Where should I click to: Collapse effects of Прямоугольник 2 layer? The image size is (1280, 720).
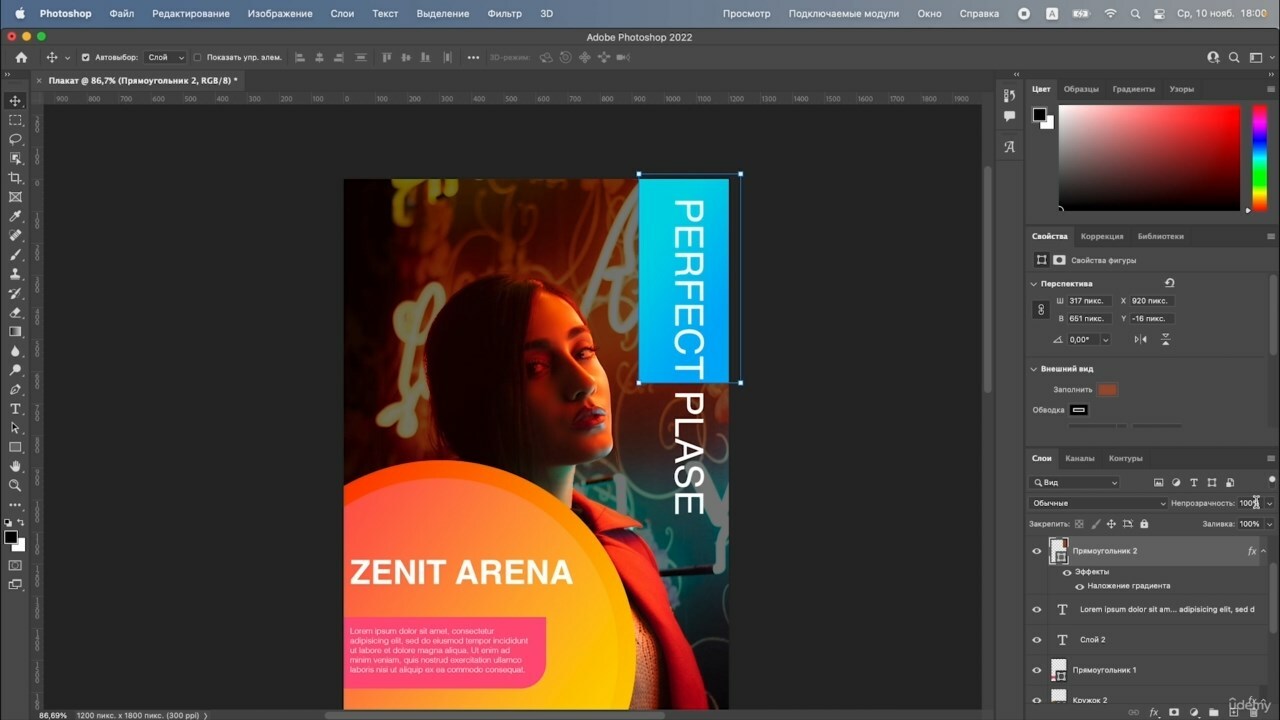[1264, 551]
